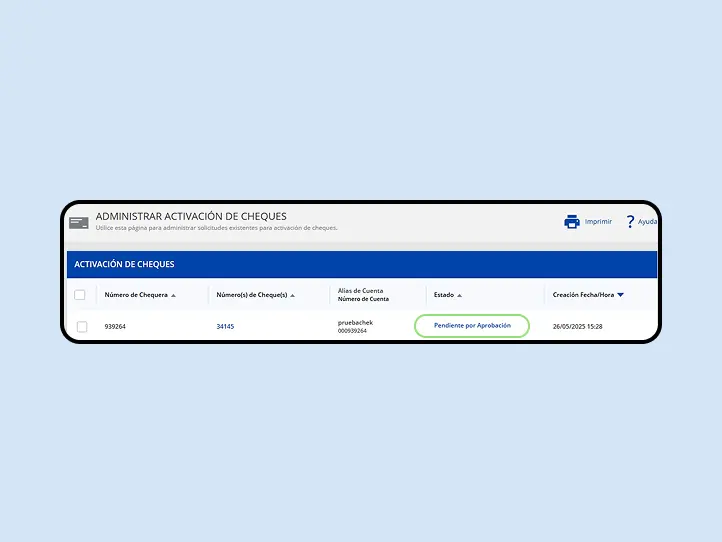Click the Alias de Cuenta header
The height and width of the screenshot is (542, 722).
pos(361,291)
